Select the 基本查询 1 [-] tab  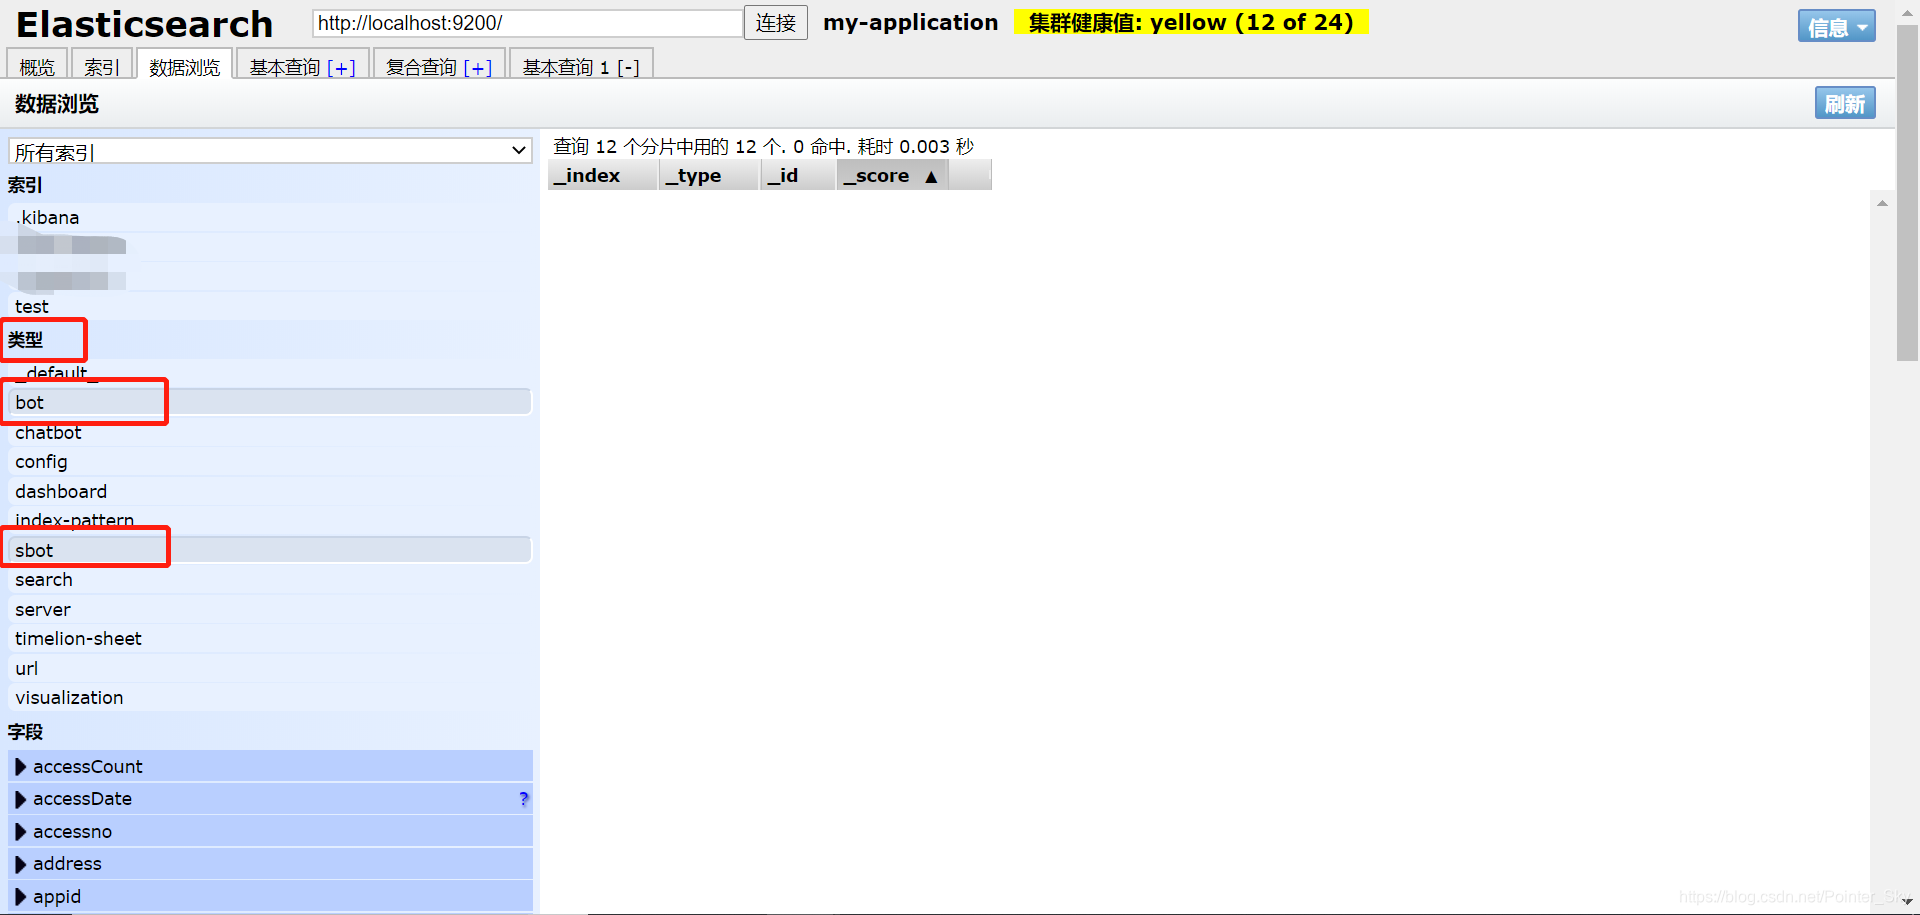581,65
